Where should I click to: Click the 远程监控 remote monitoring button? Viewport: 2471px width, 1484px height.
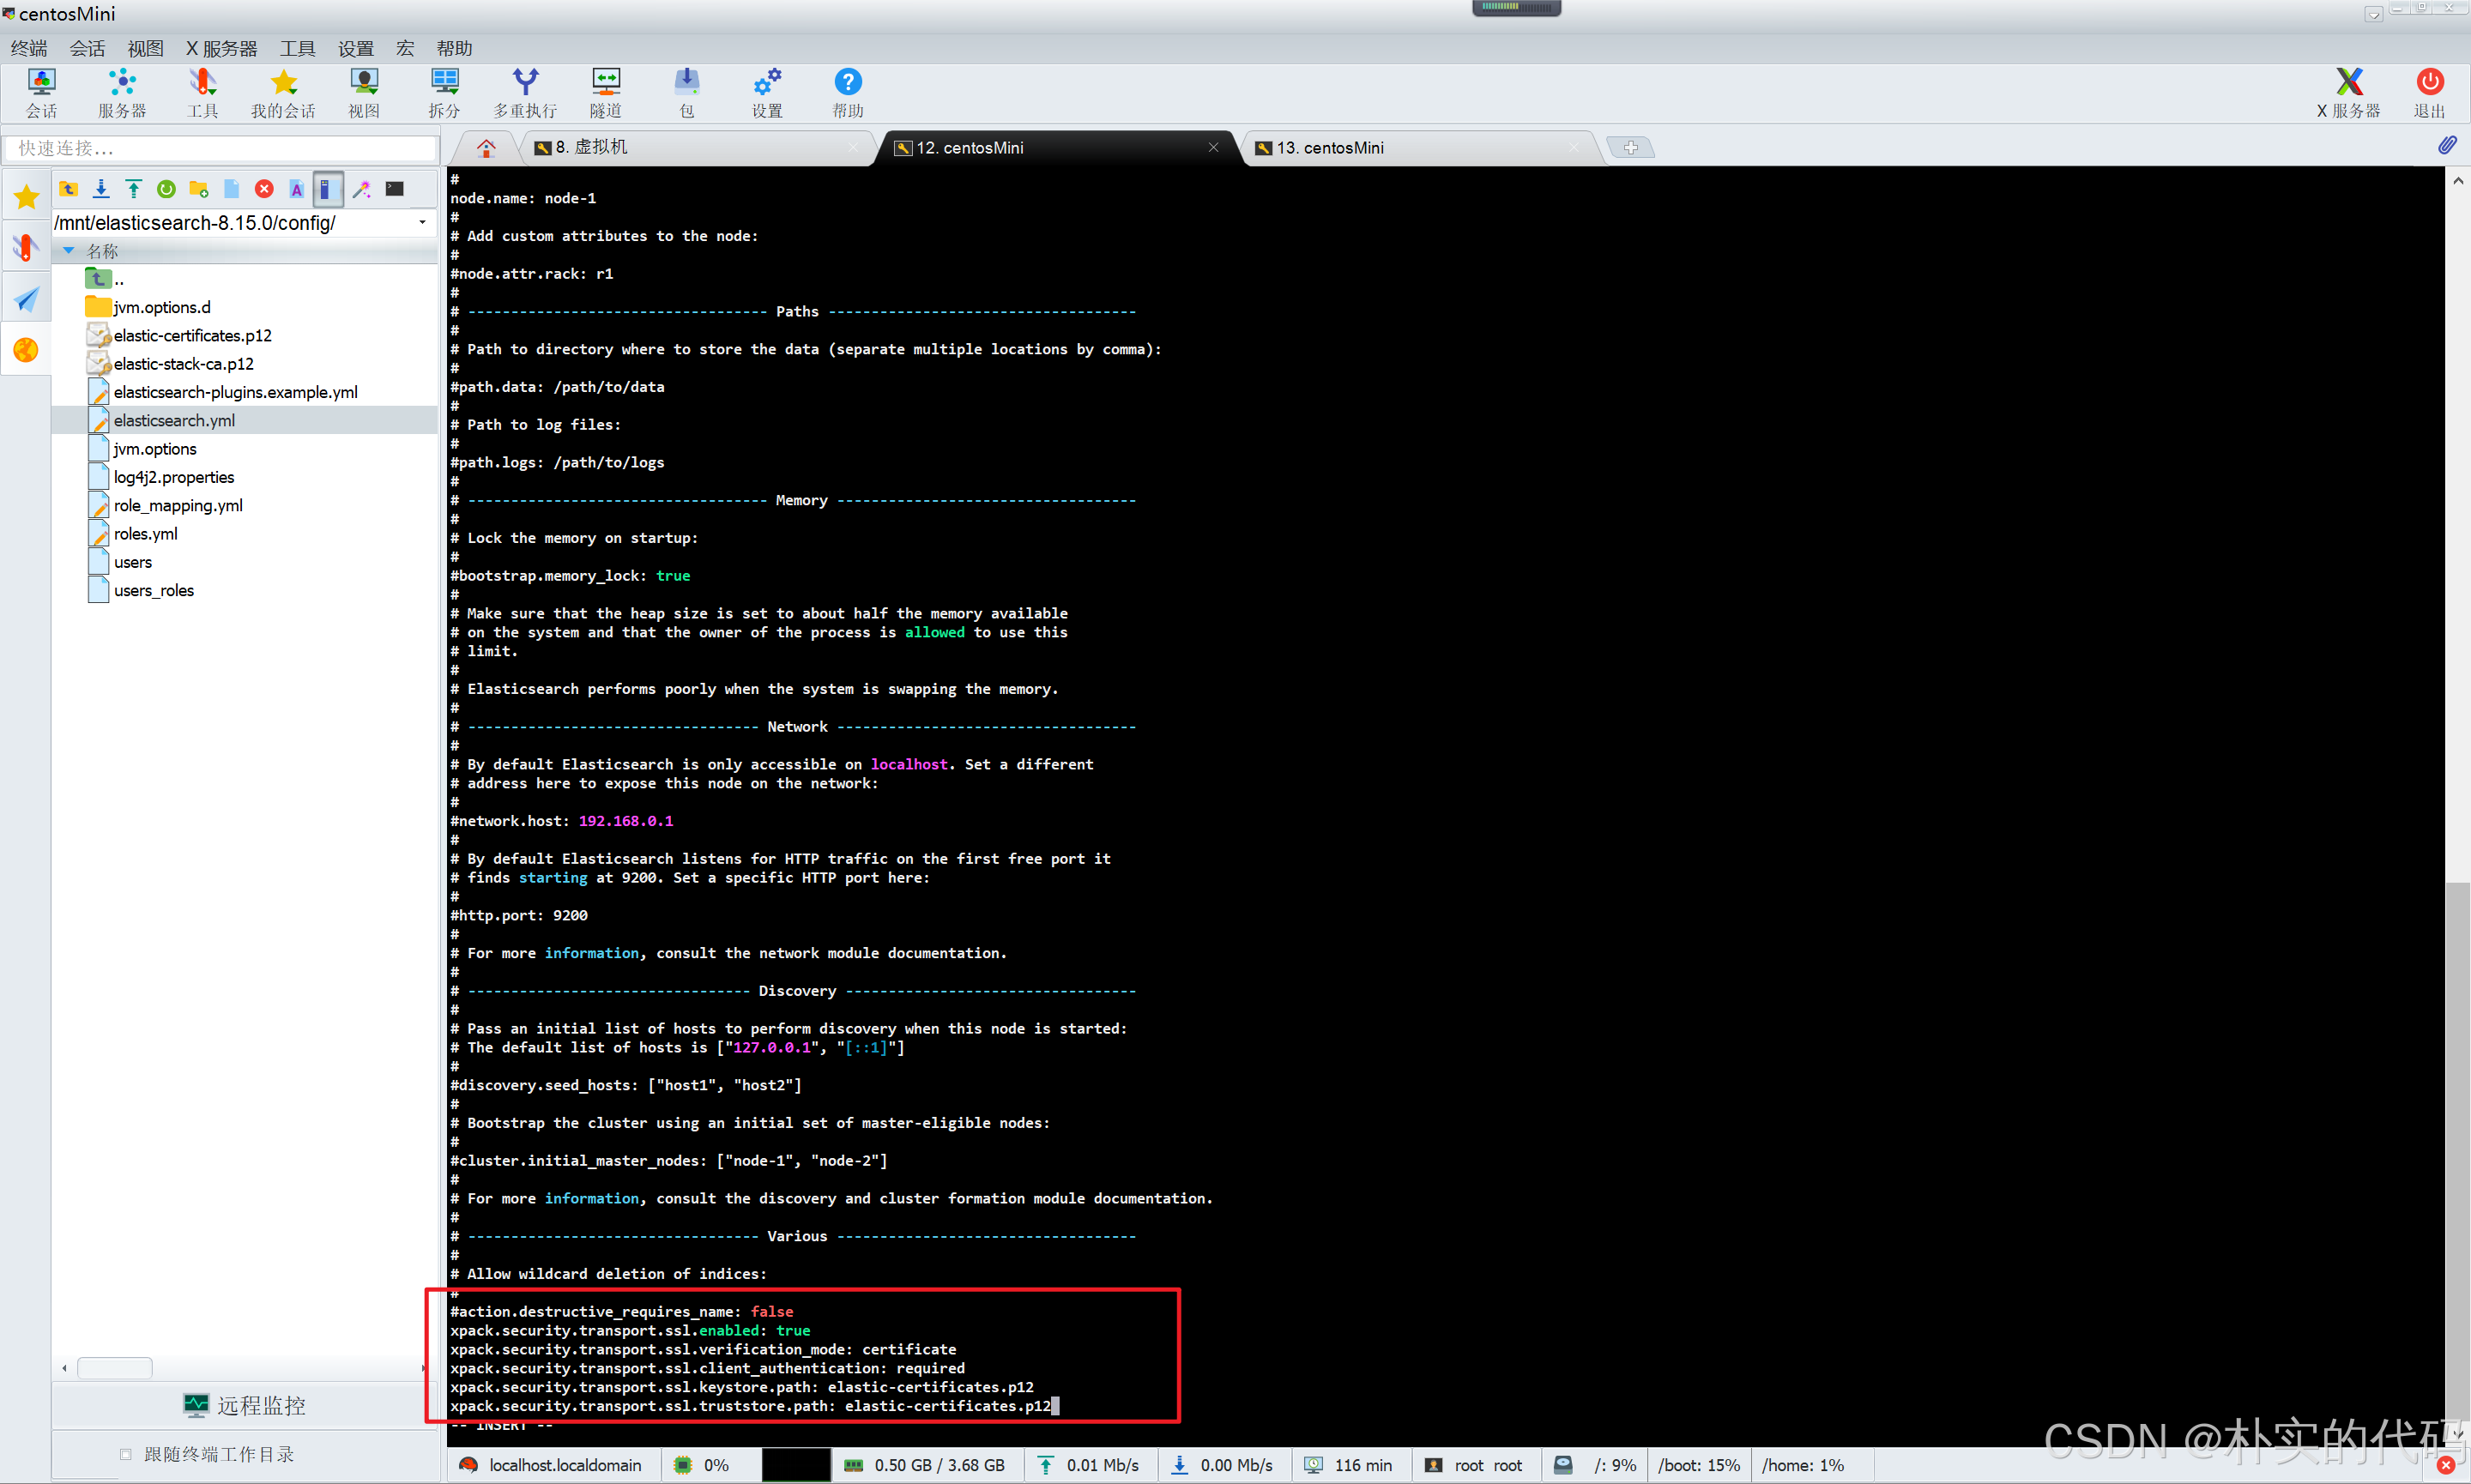click(x=245, y=1405)
